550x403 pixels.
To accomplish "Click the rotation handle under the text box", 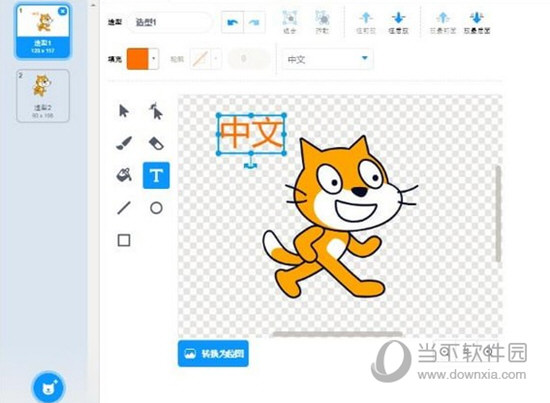I will (250, 165).
